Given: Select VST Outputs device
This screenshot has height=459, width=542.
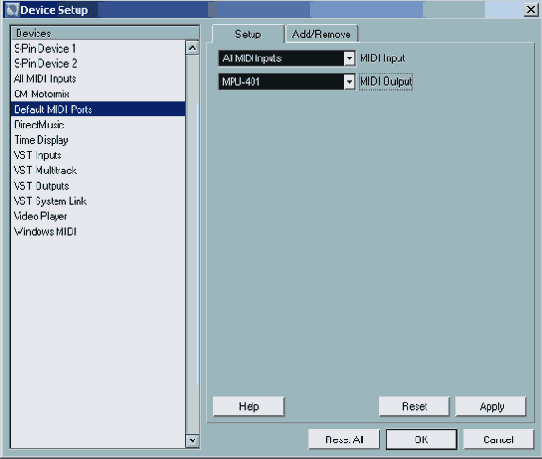Looking at the screenshot, I should (98, 186).
